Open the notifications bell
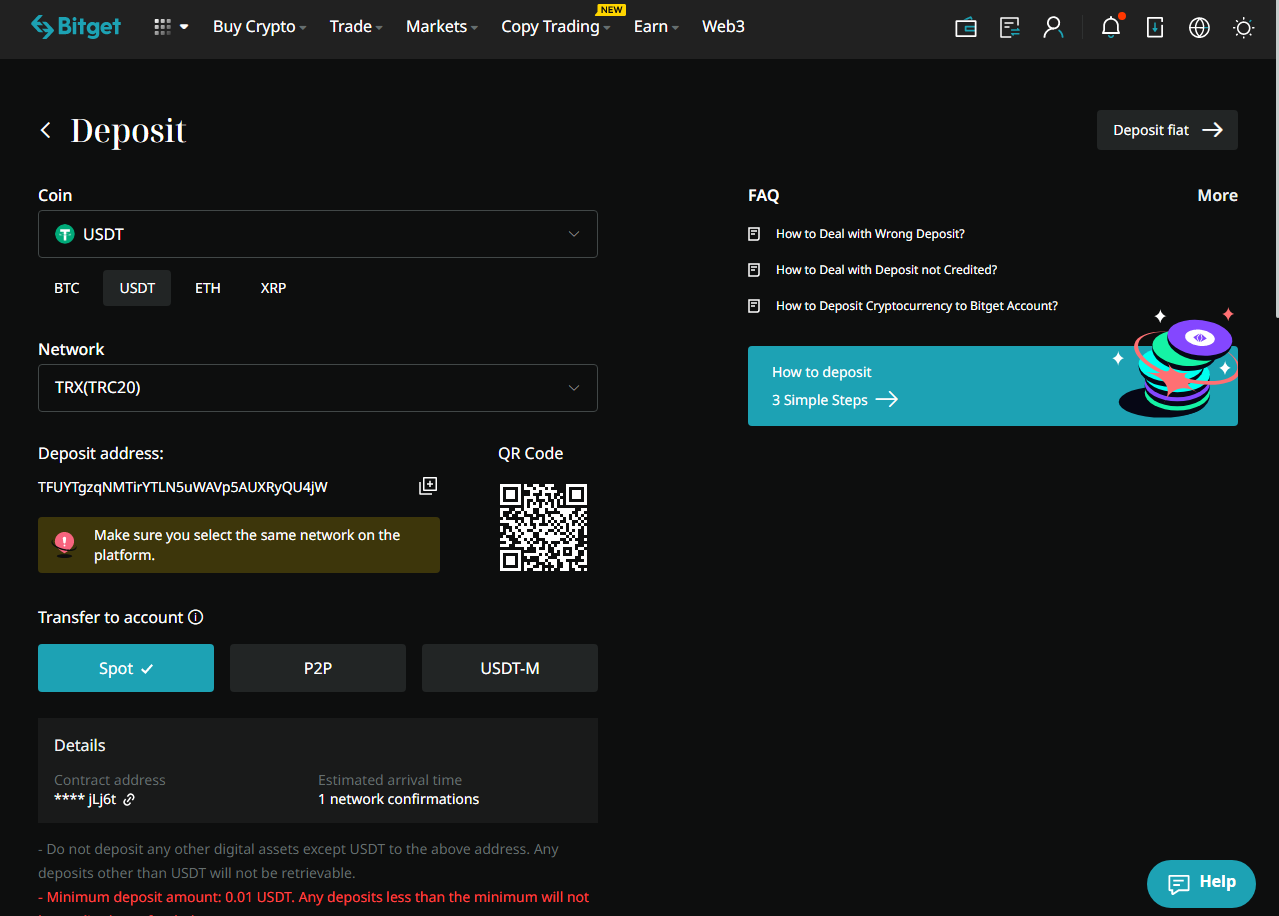This screenshot has width=1279, height=916. click(x=1111, y=27)
